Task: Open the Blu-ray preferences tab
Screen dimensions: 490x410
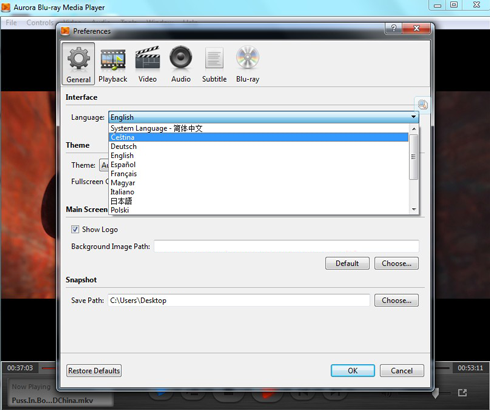Action: [248, 64]
